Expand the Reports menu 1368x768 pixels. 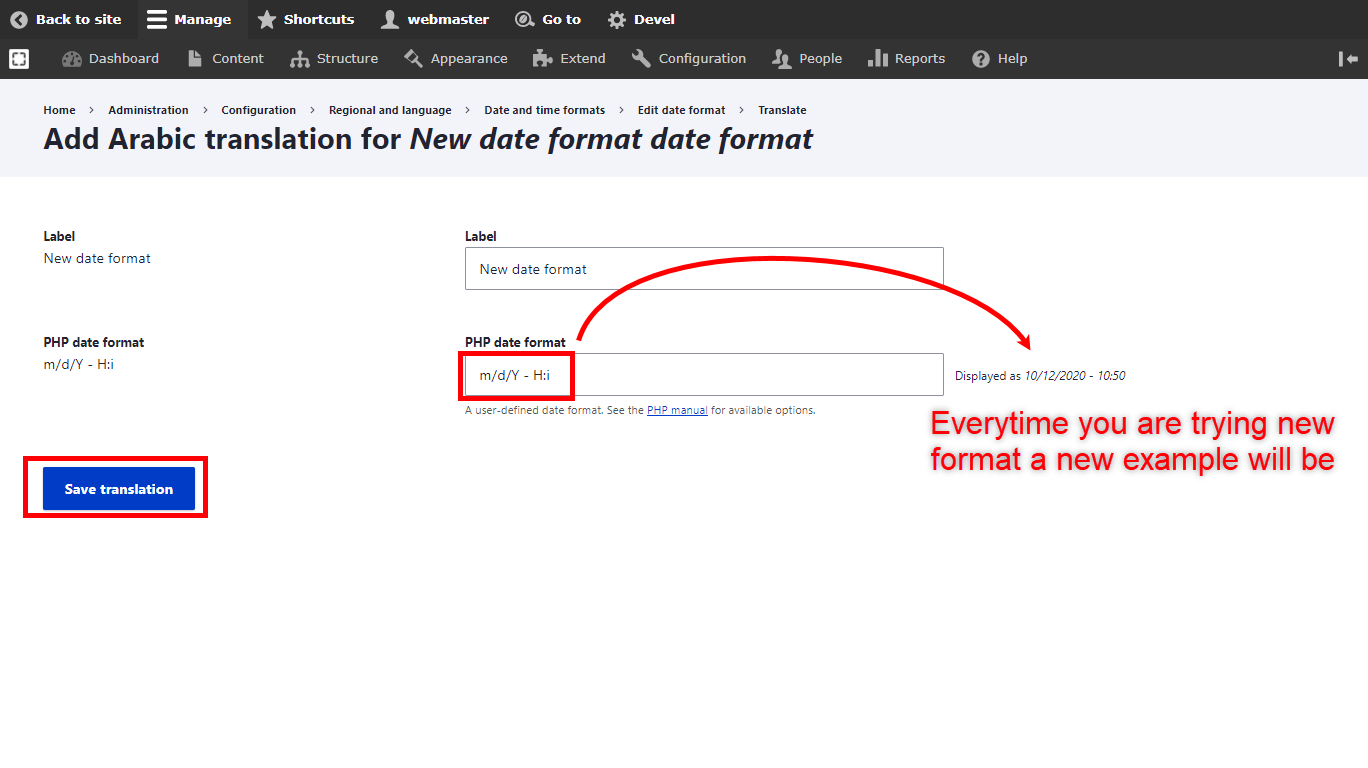[906, 59]
